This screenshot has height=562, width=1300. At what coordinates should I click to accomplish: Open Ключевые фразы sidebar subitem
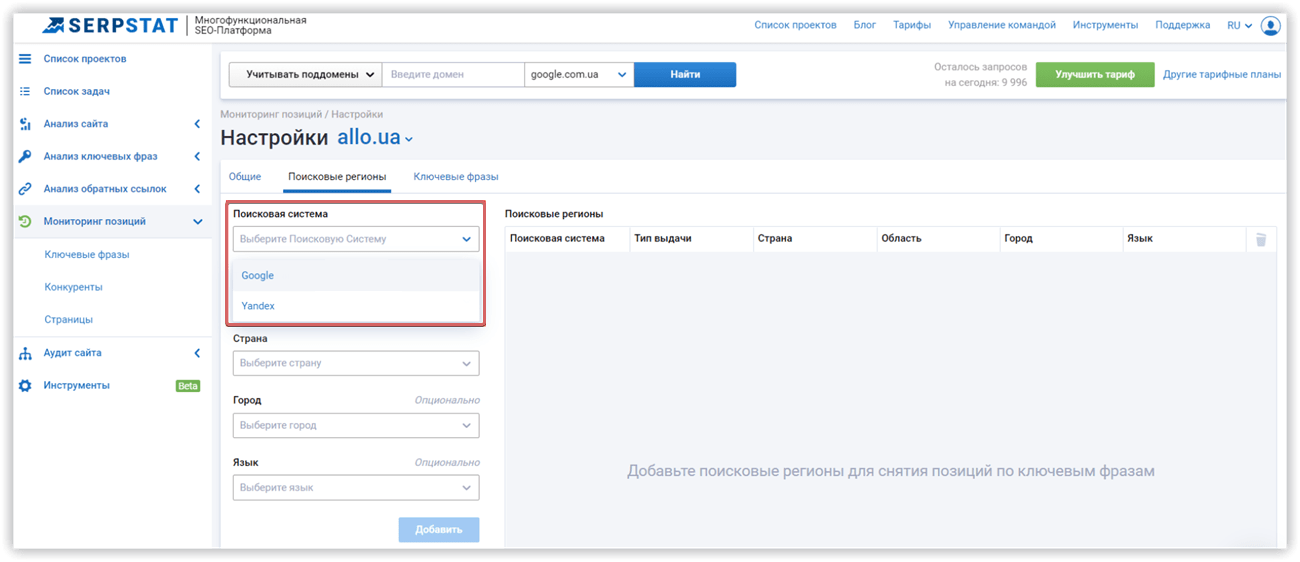(x=87, y=255)
